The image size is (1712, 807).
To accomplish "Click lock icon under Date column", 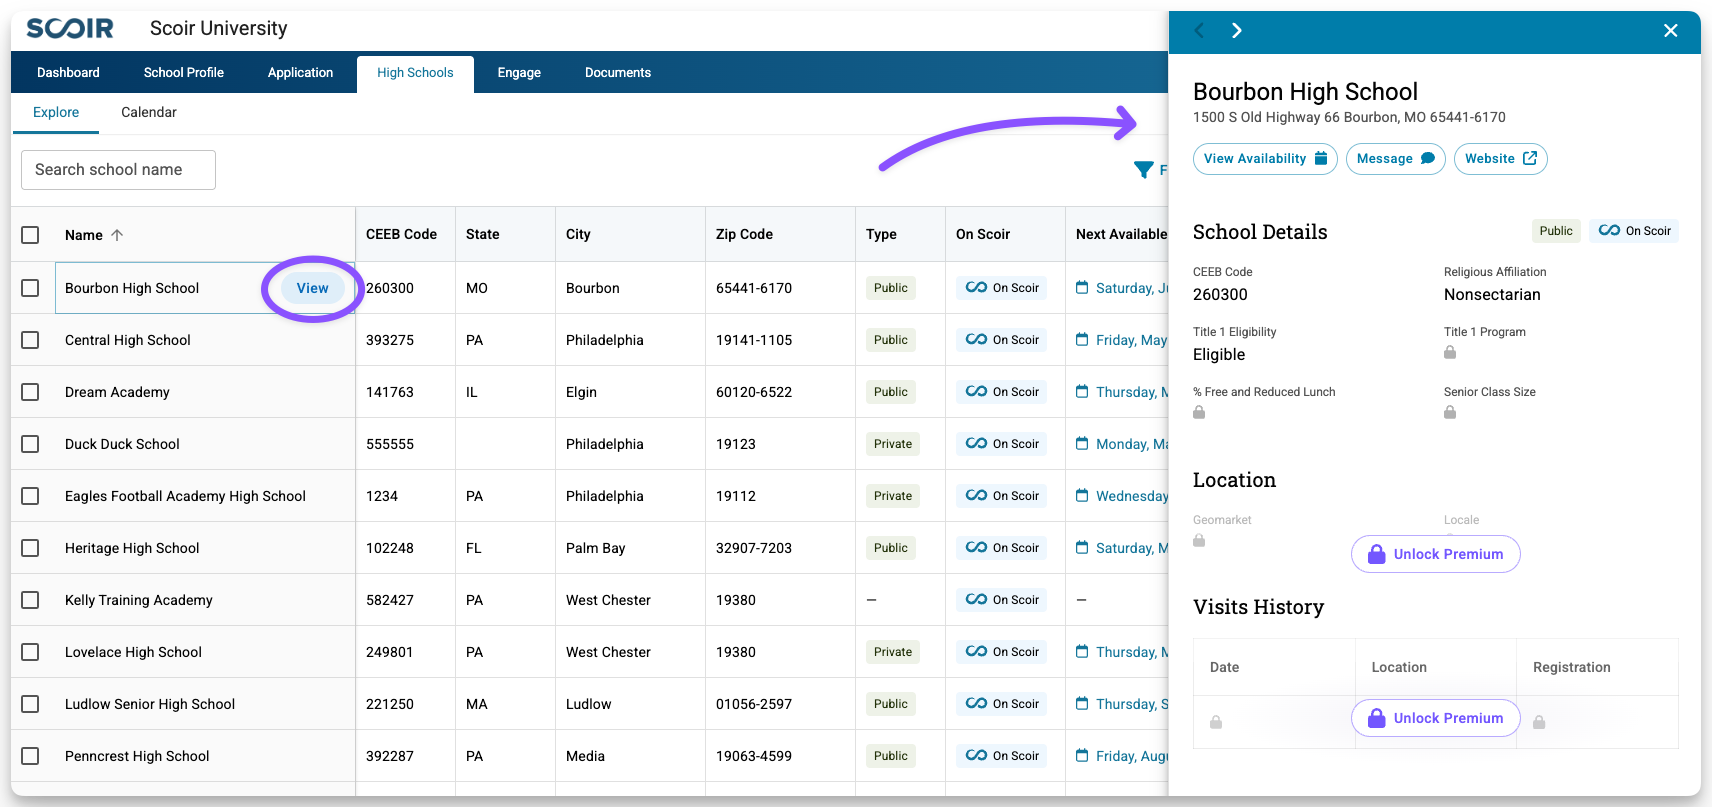I will [x=1216, y=722].
